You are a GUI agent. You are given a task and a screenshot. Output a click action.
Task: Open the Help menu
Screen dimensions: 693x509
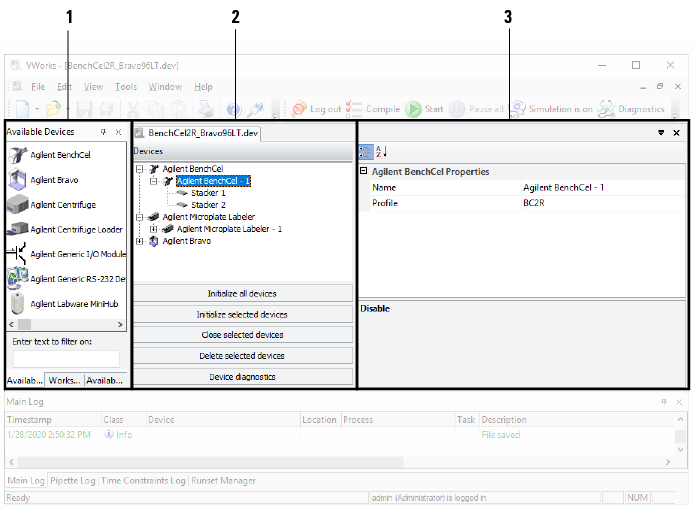tap(203, 87)
